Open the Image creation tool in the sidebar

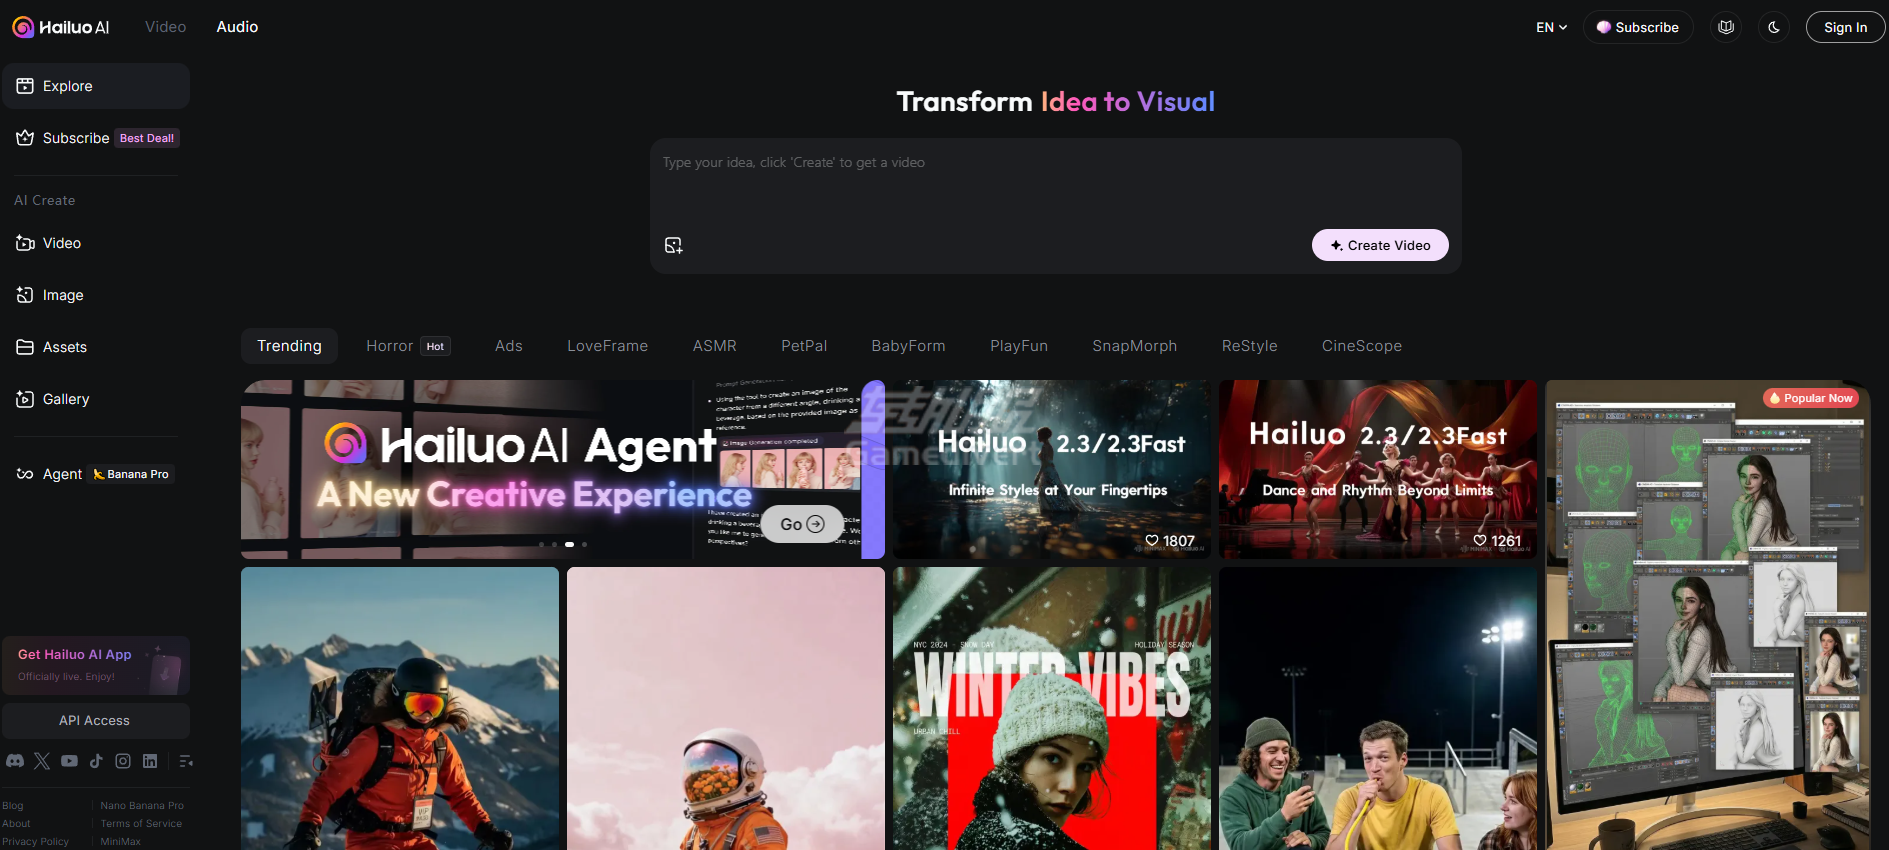click(x=96, y=295)
